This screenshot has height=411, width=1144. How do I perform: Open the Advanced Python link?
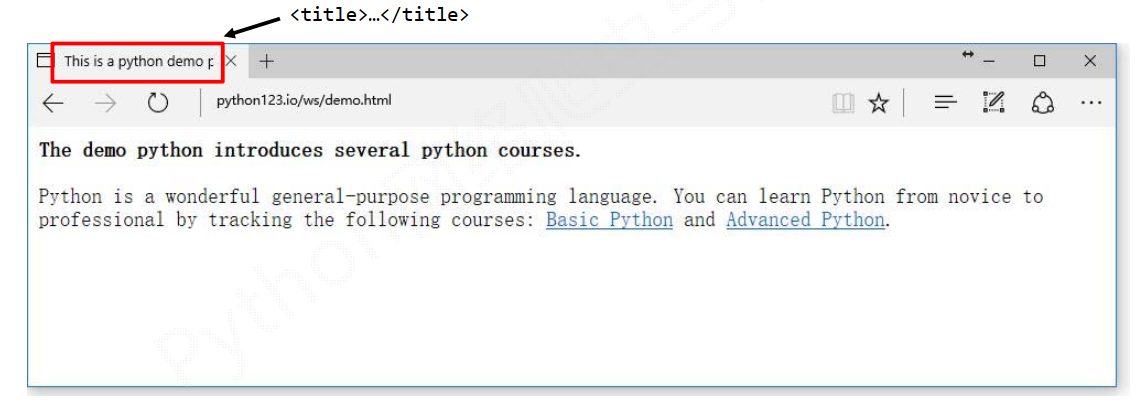[805, 220]
